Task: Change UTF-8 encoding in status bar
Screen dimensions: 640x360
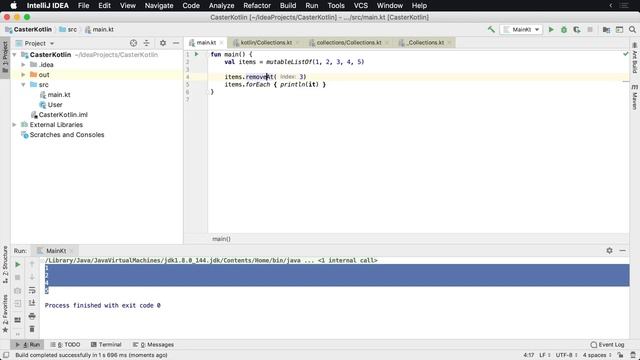Action: [566, 355]
